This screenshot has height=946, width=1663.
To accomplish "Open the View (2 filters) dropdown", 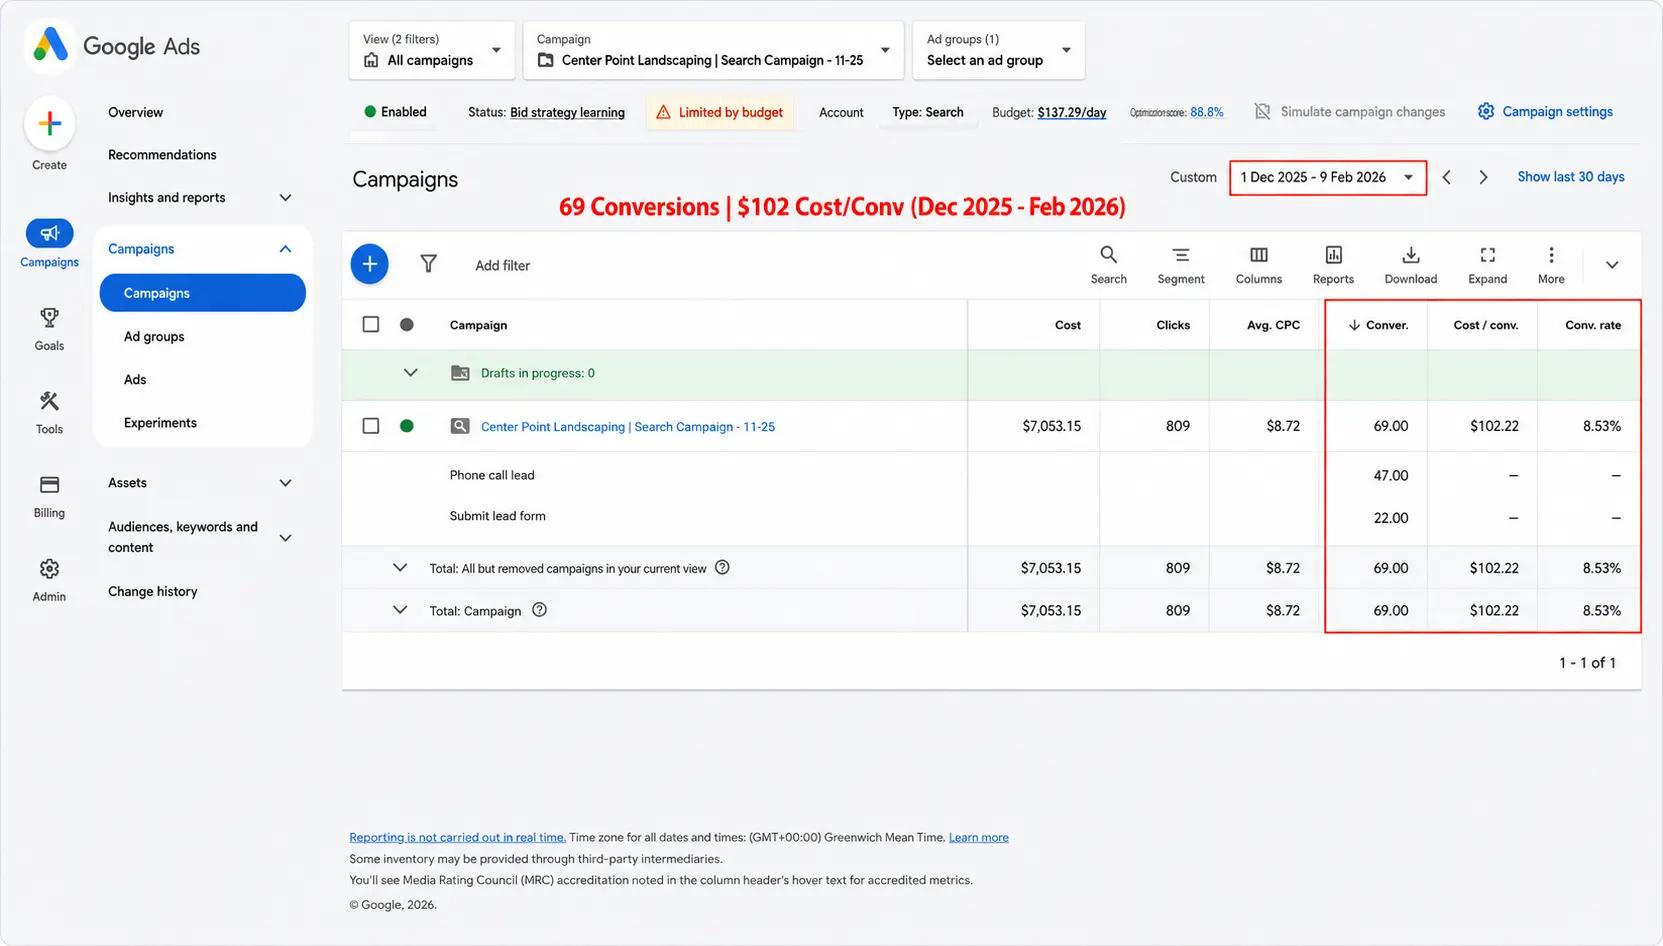I will (x=433, y=50).
